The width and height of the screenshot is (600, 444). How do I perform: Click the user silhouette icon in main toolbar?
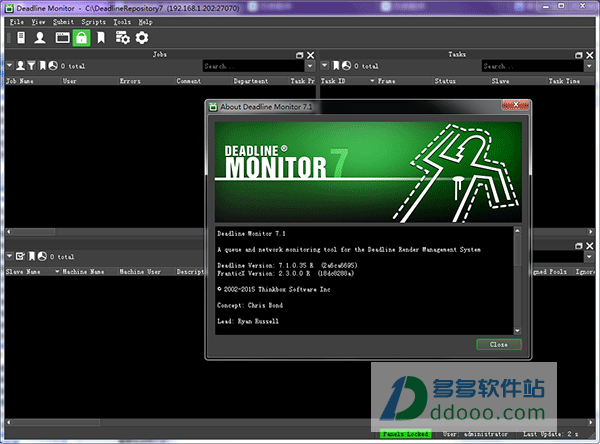[40, 38]
